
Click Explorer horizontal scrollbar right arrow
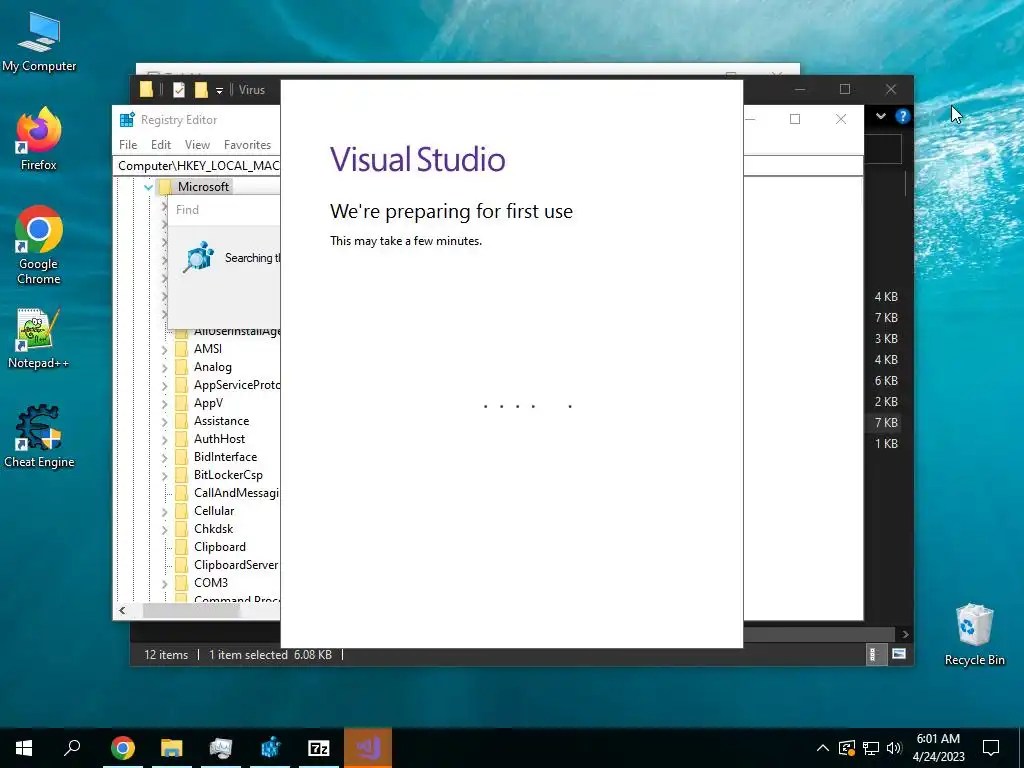904,634
